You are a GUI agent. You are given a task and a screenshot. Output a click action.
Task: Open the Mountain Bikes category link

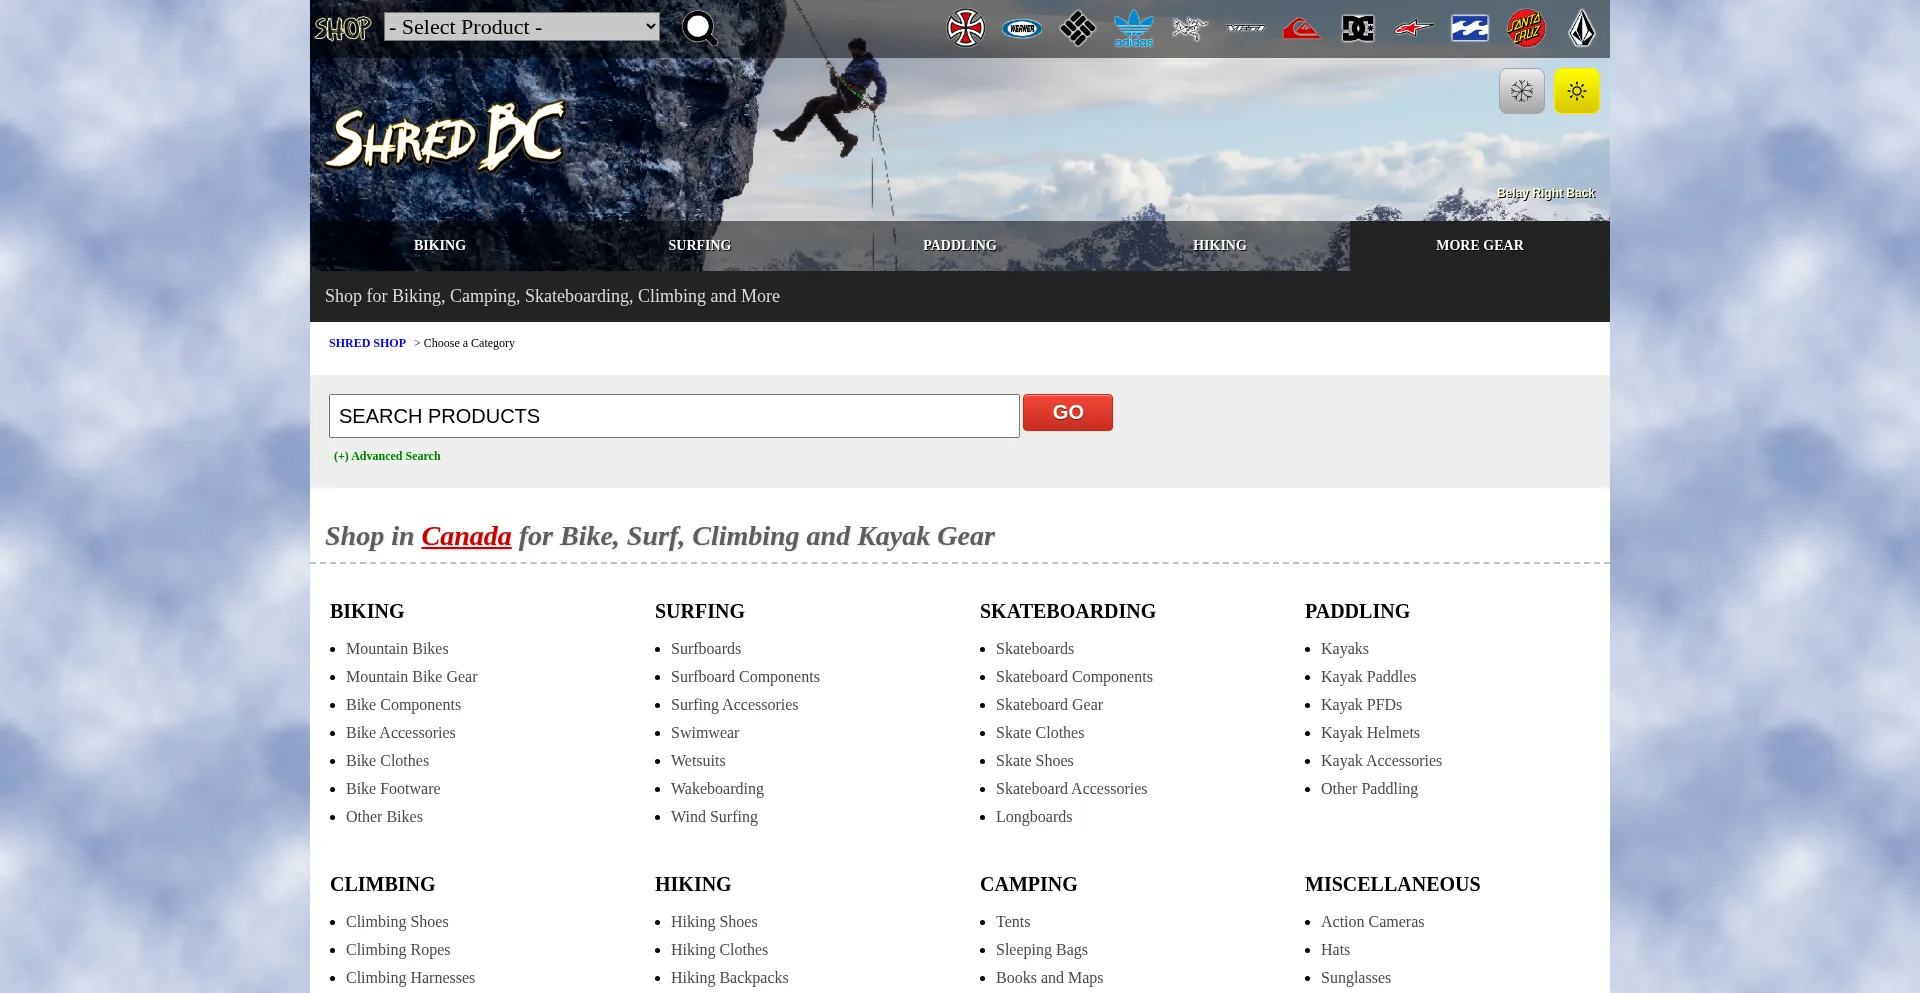397,649
